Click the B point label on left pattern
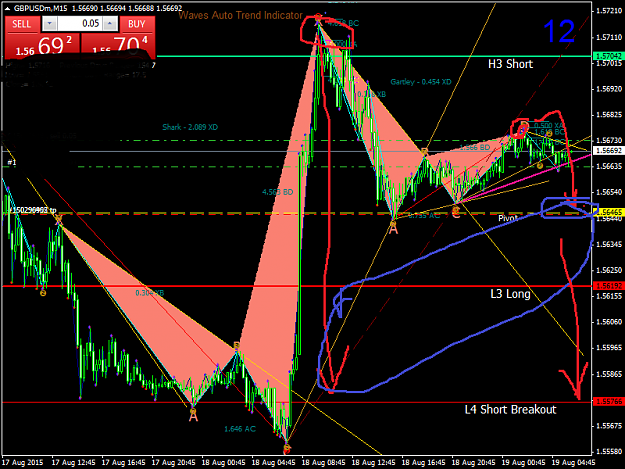 236,345
